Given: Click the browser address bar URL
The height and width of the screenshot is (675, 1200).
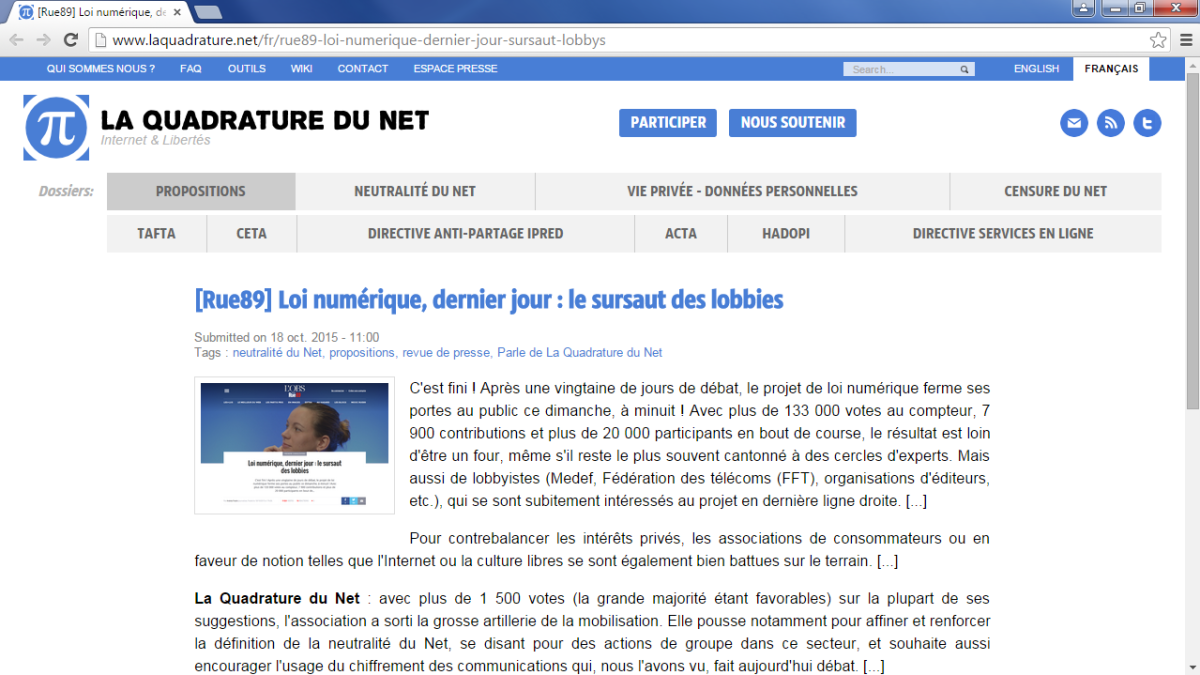Looking at the screenshot, I should (359, 41).
